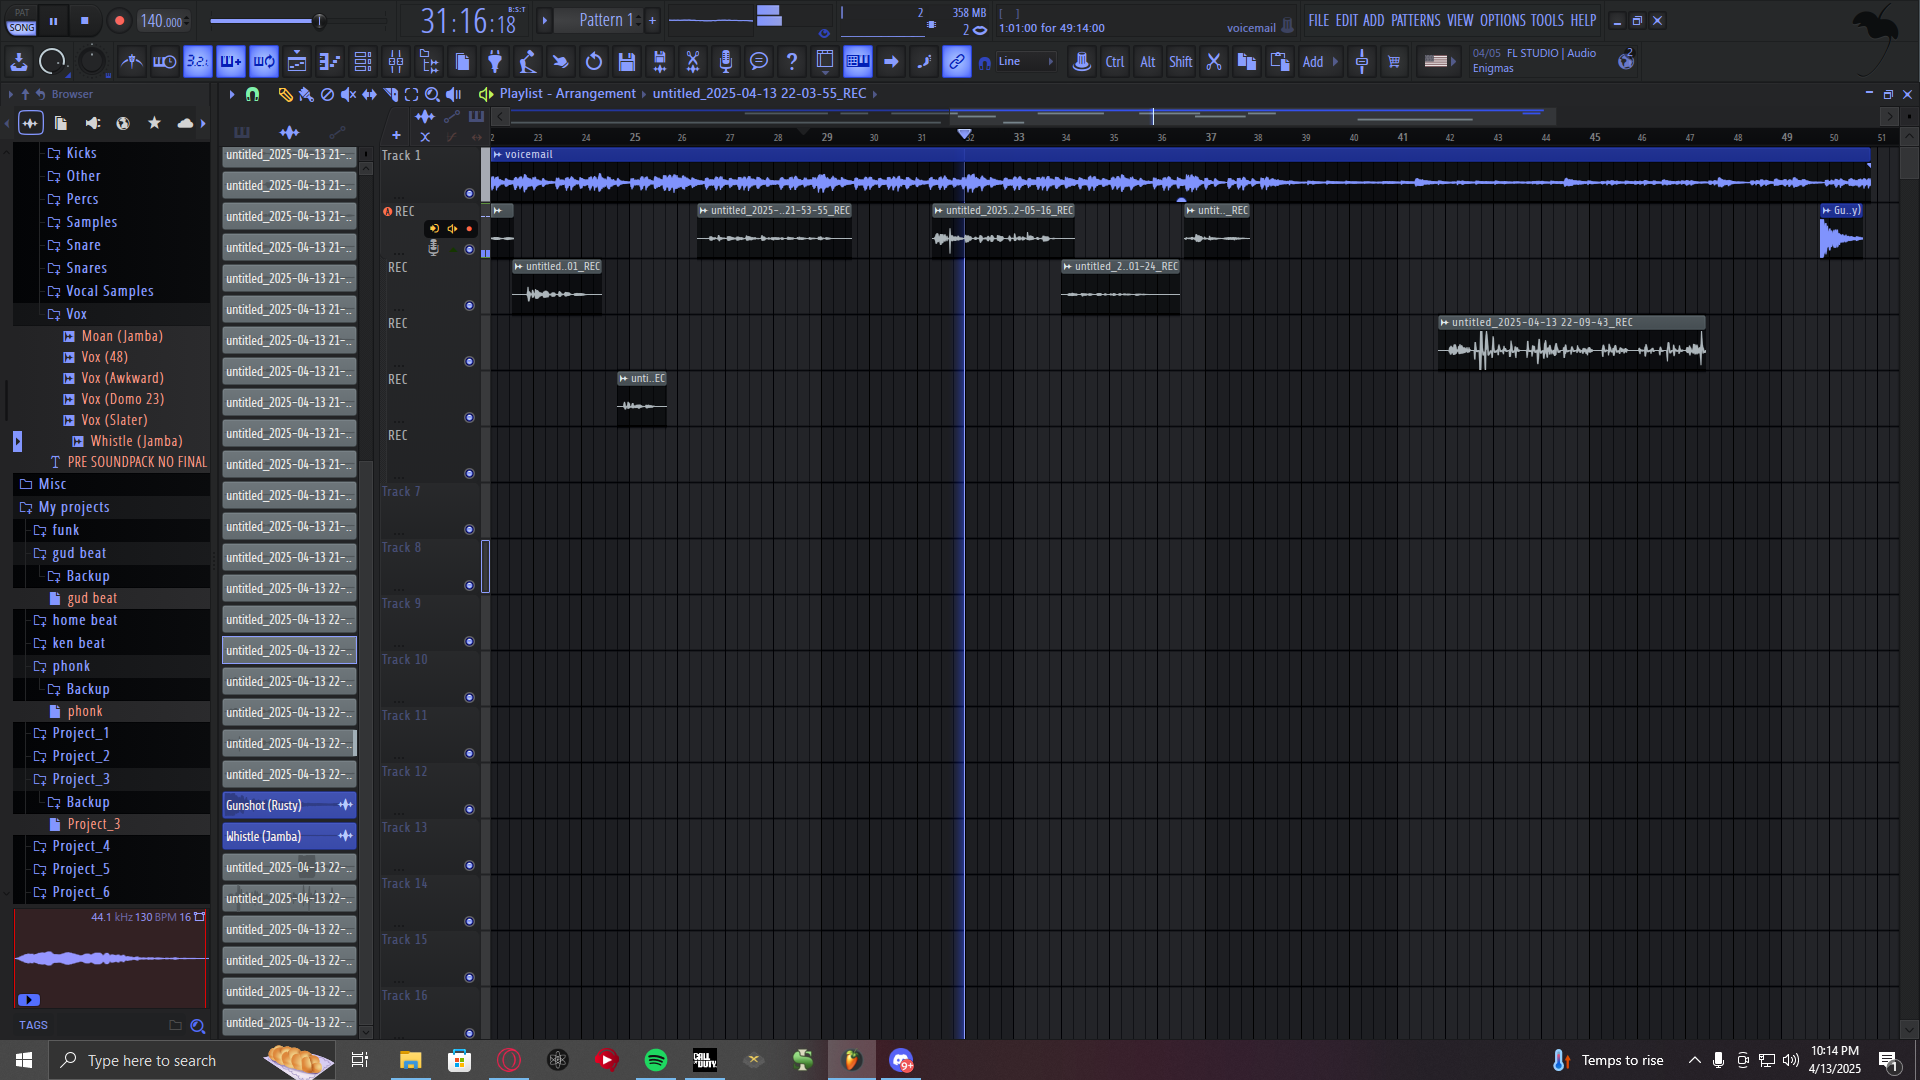Toggle PAT/SONG mode switch
Image resolution: width=1920 pixels, height=1080 pixels.
(x=21, y=21)
